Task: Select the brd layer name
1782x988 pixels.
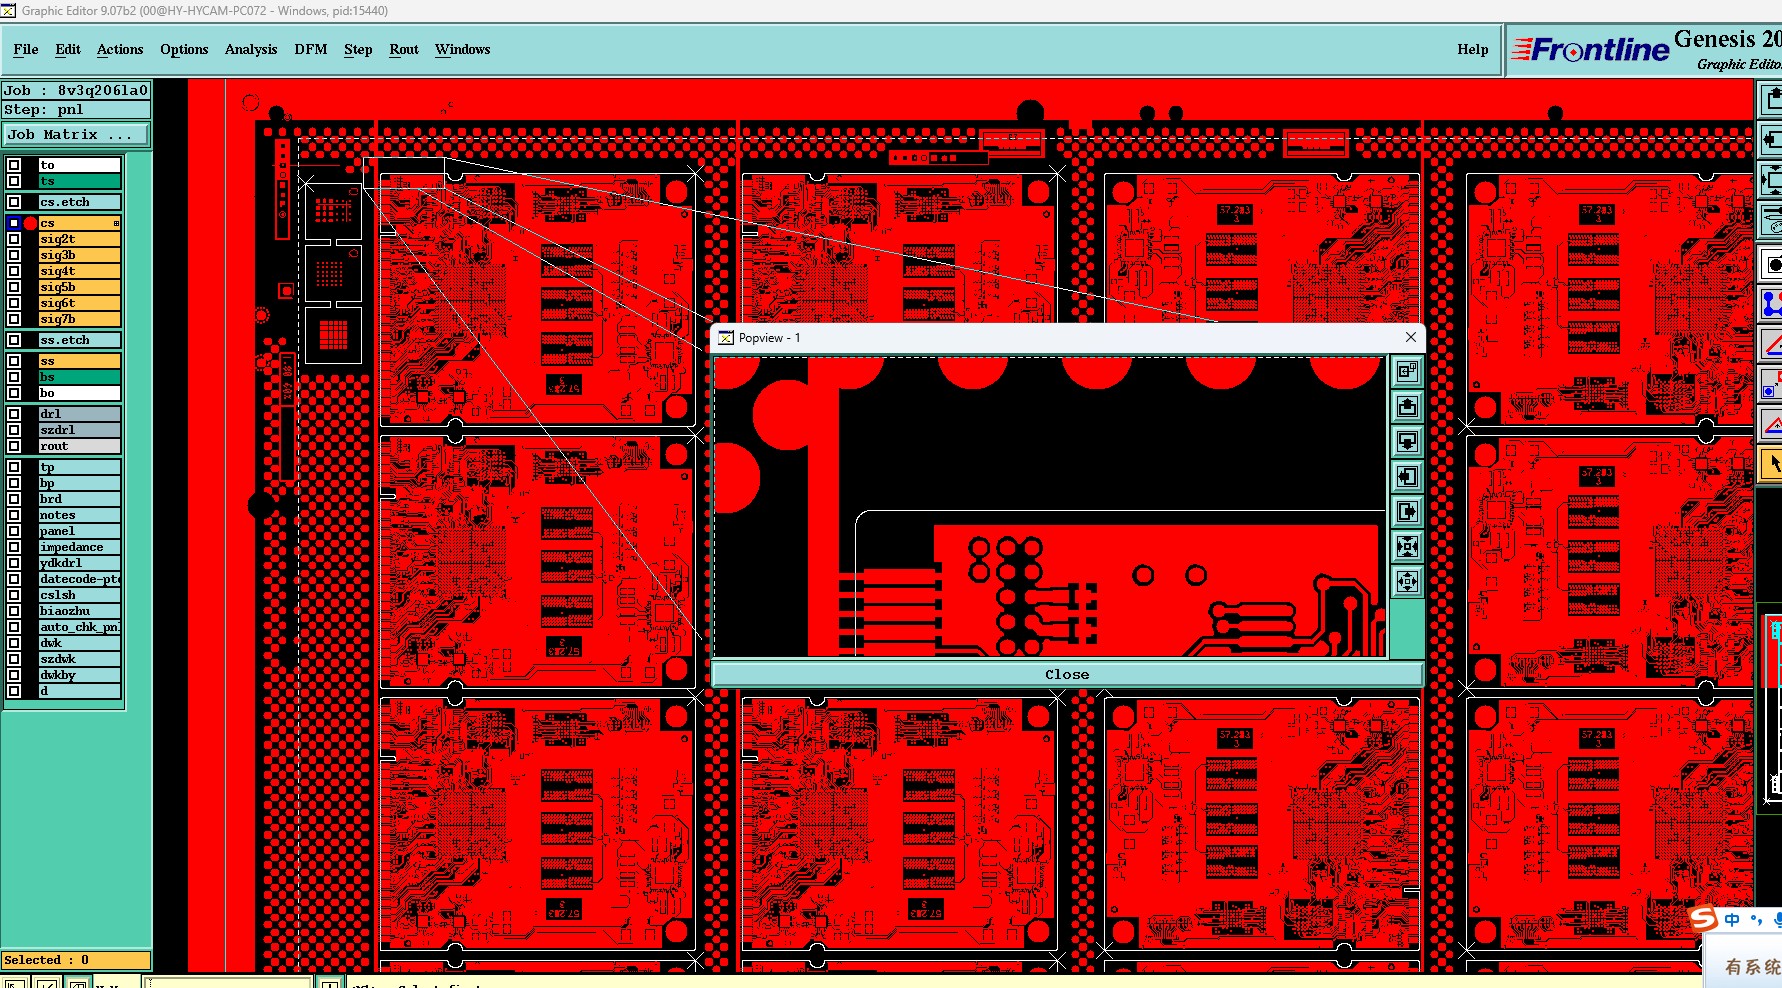Action: coord(79,499)
